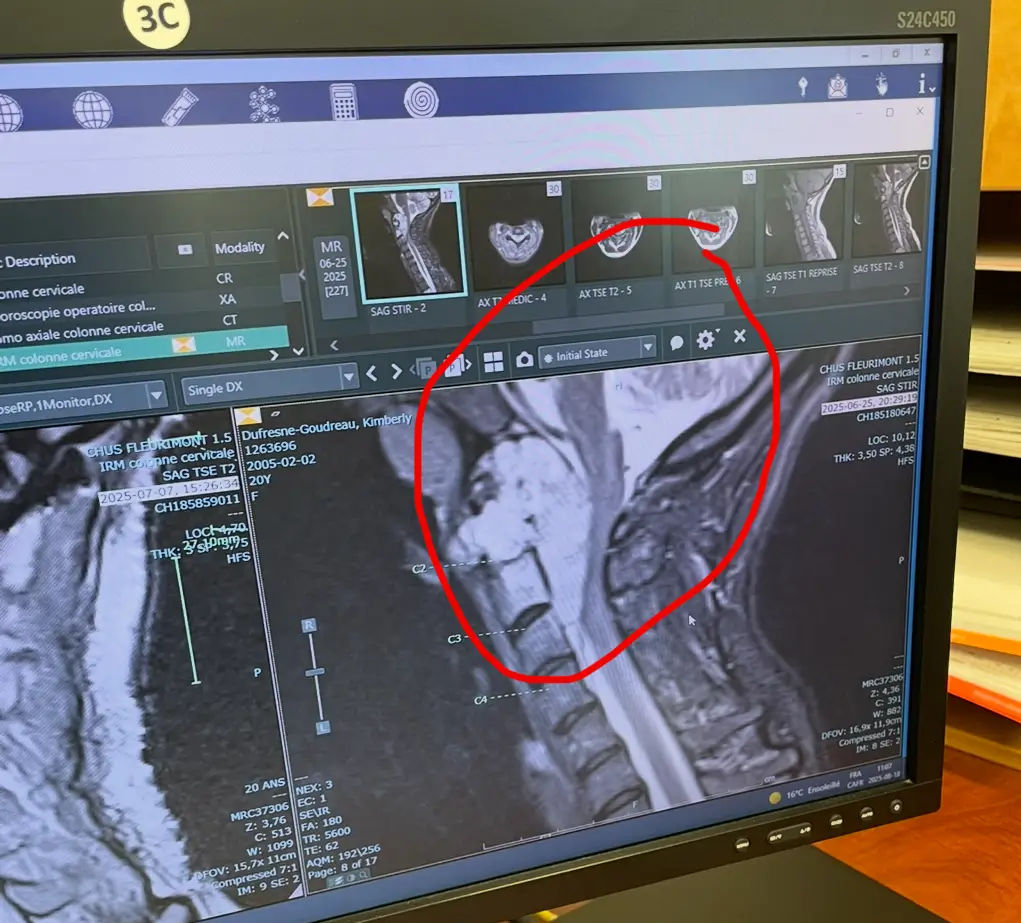The image size is (1021, 923).
Task: Open the molecule network icon
Action: 264,104
